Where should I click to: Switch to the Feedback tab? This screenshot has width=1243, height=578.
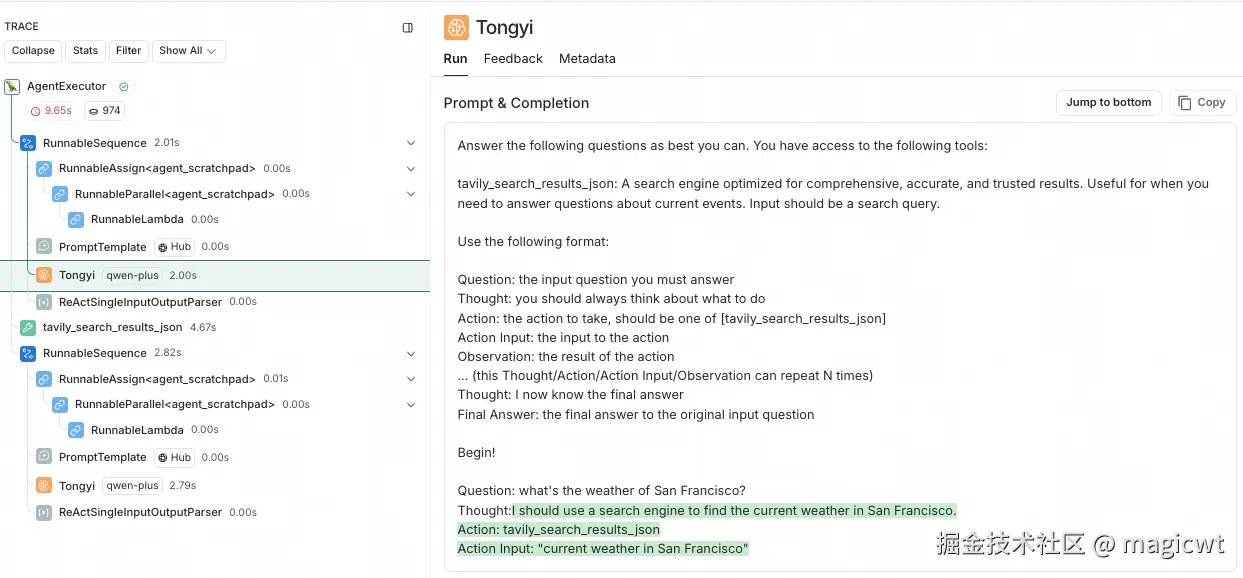[x=513, y=59]
